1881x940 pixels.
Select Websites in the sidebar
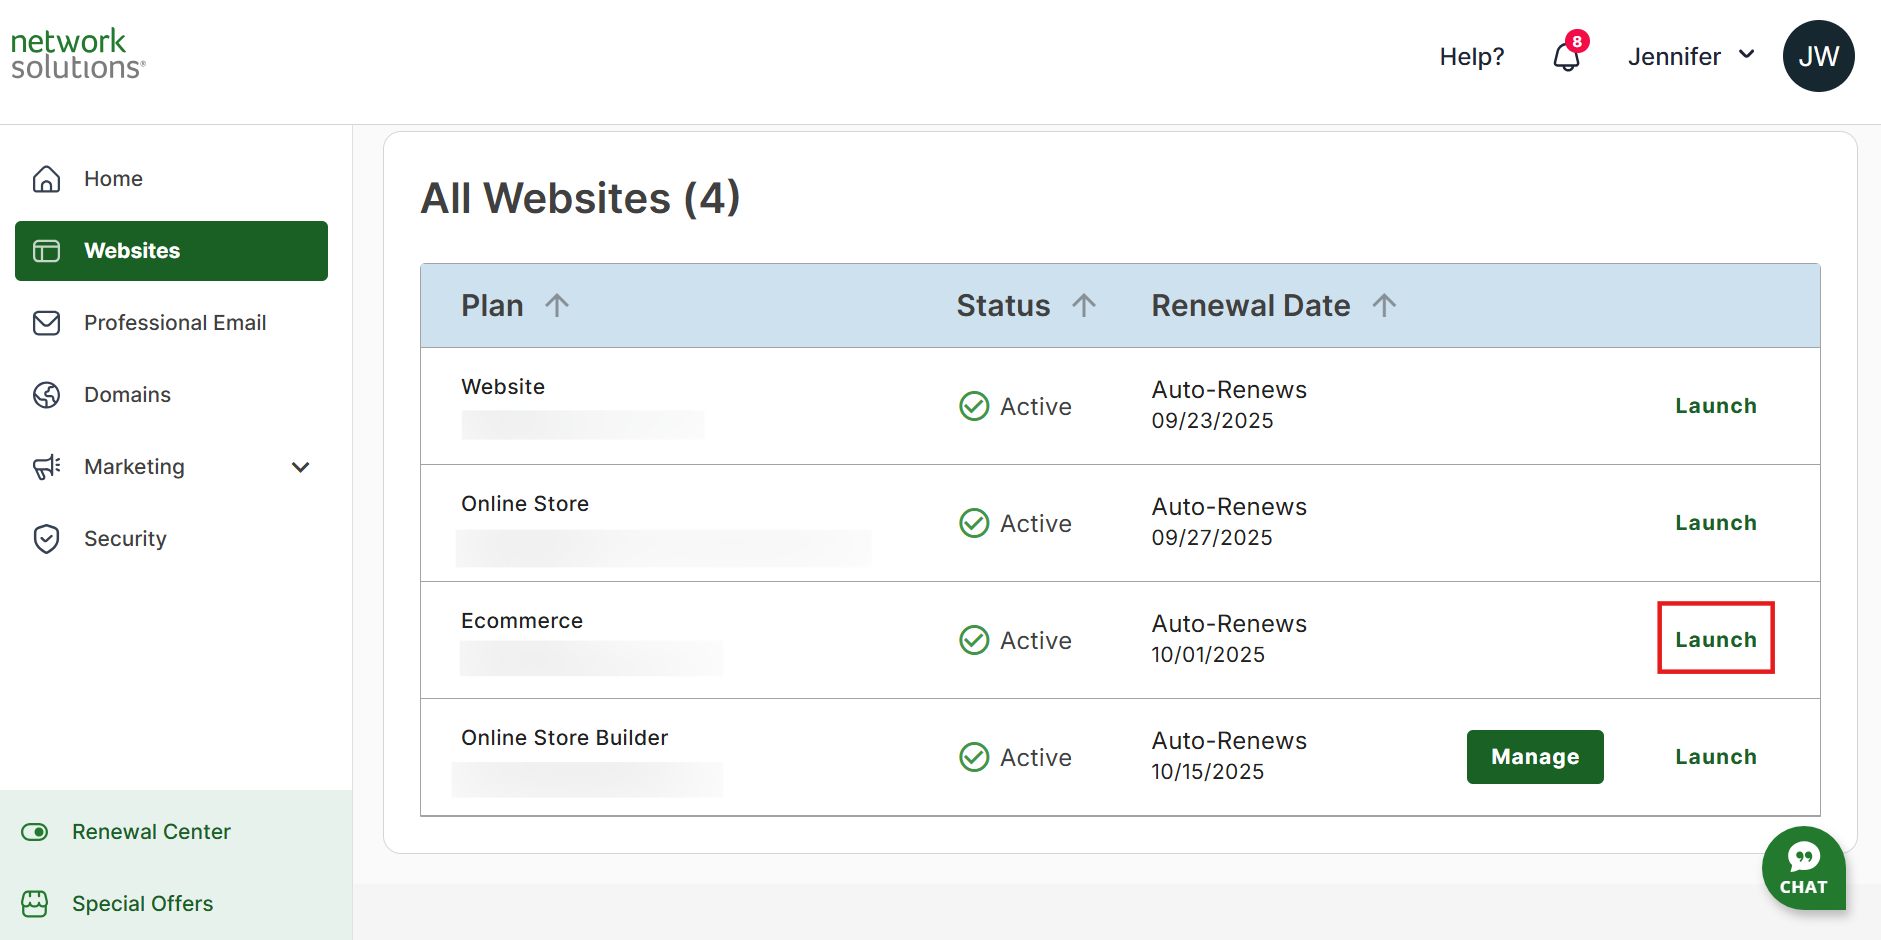[171, 251]
